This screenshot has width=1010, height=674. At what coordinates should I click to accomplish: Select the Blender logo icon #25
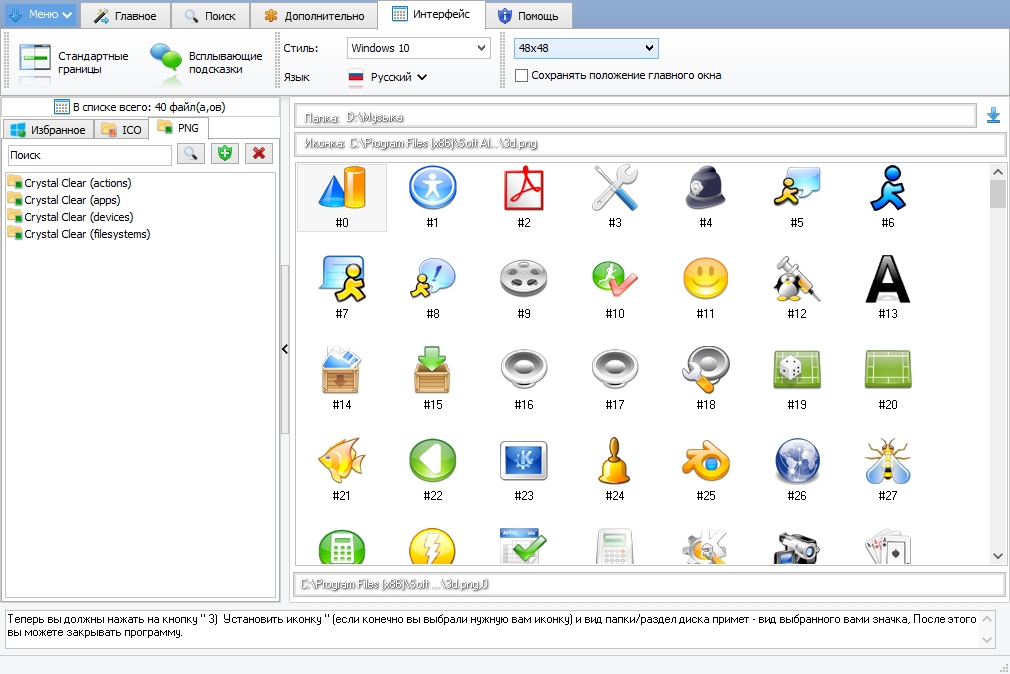[706, 461]
